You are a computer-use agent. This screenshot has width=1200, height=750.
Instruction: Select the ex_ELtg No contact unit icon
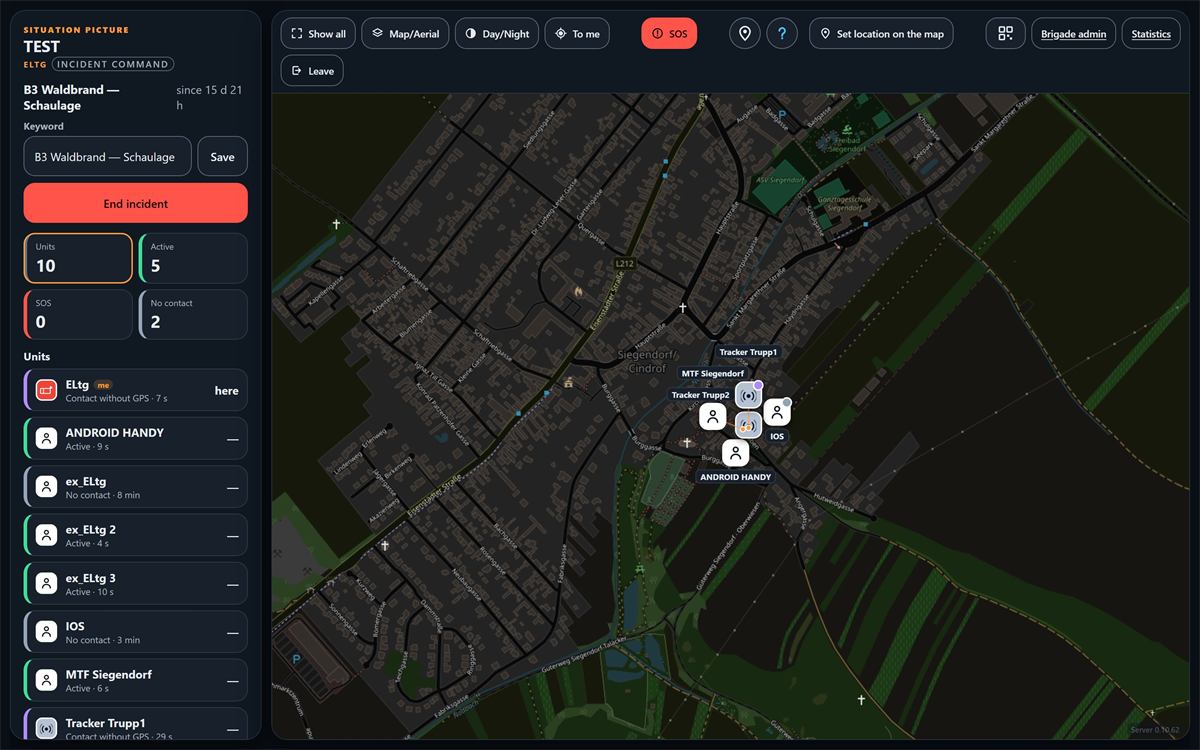point(46,487)
